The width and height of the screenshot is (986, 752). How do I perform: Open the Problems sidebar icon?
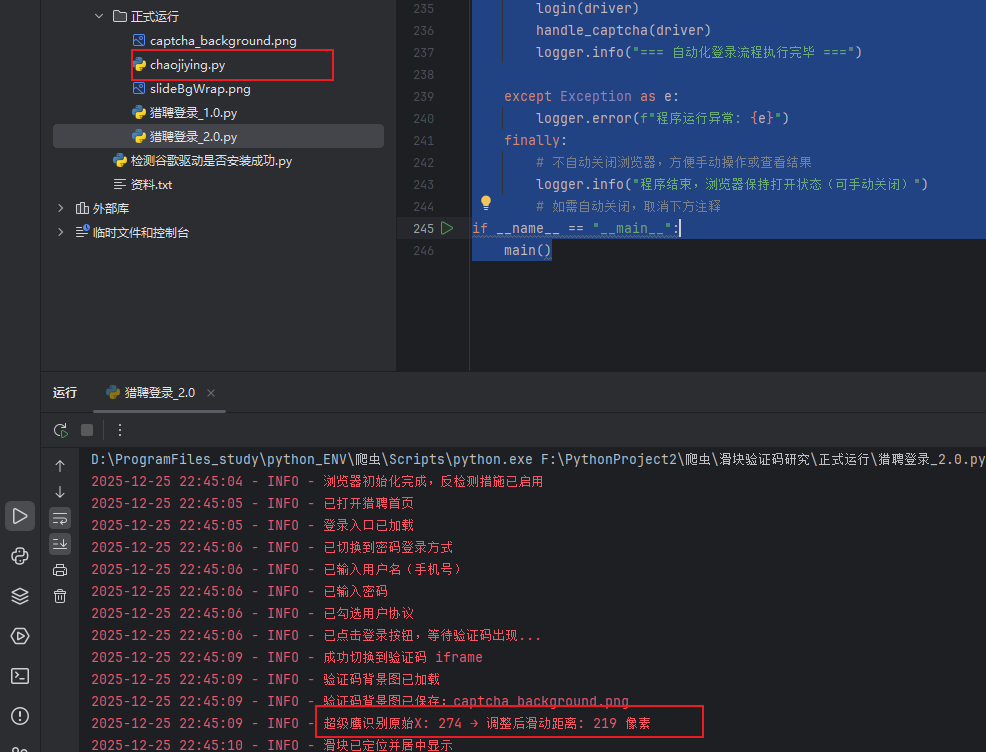(19, 716)
